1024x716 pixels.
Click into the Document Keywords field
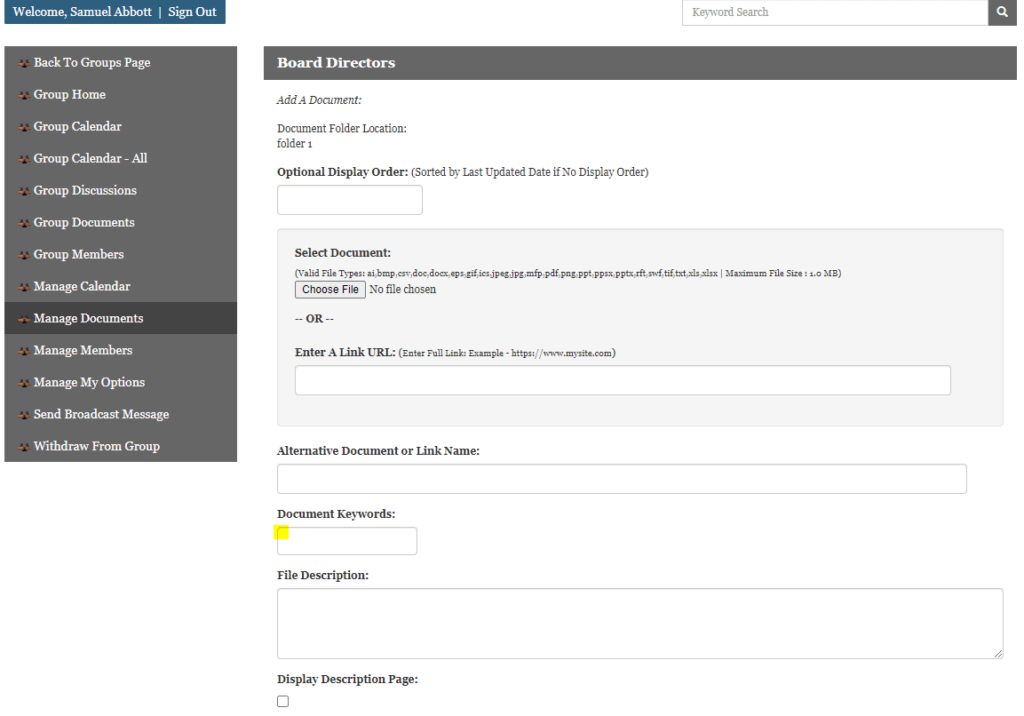coord(347,541)
